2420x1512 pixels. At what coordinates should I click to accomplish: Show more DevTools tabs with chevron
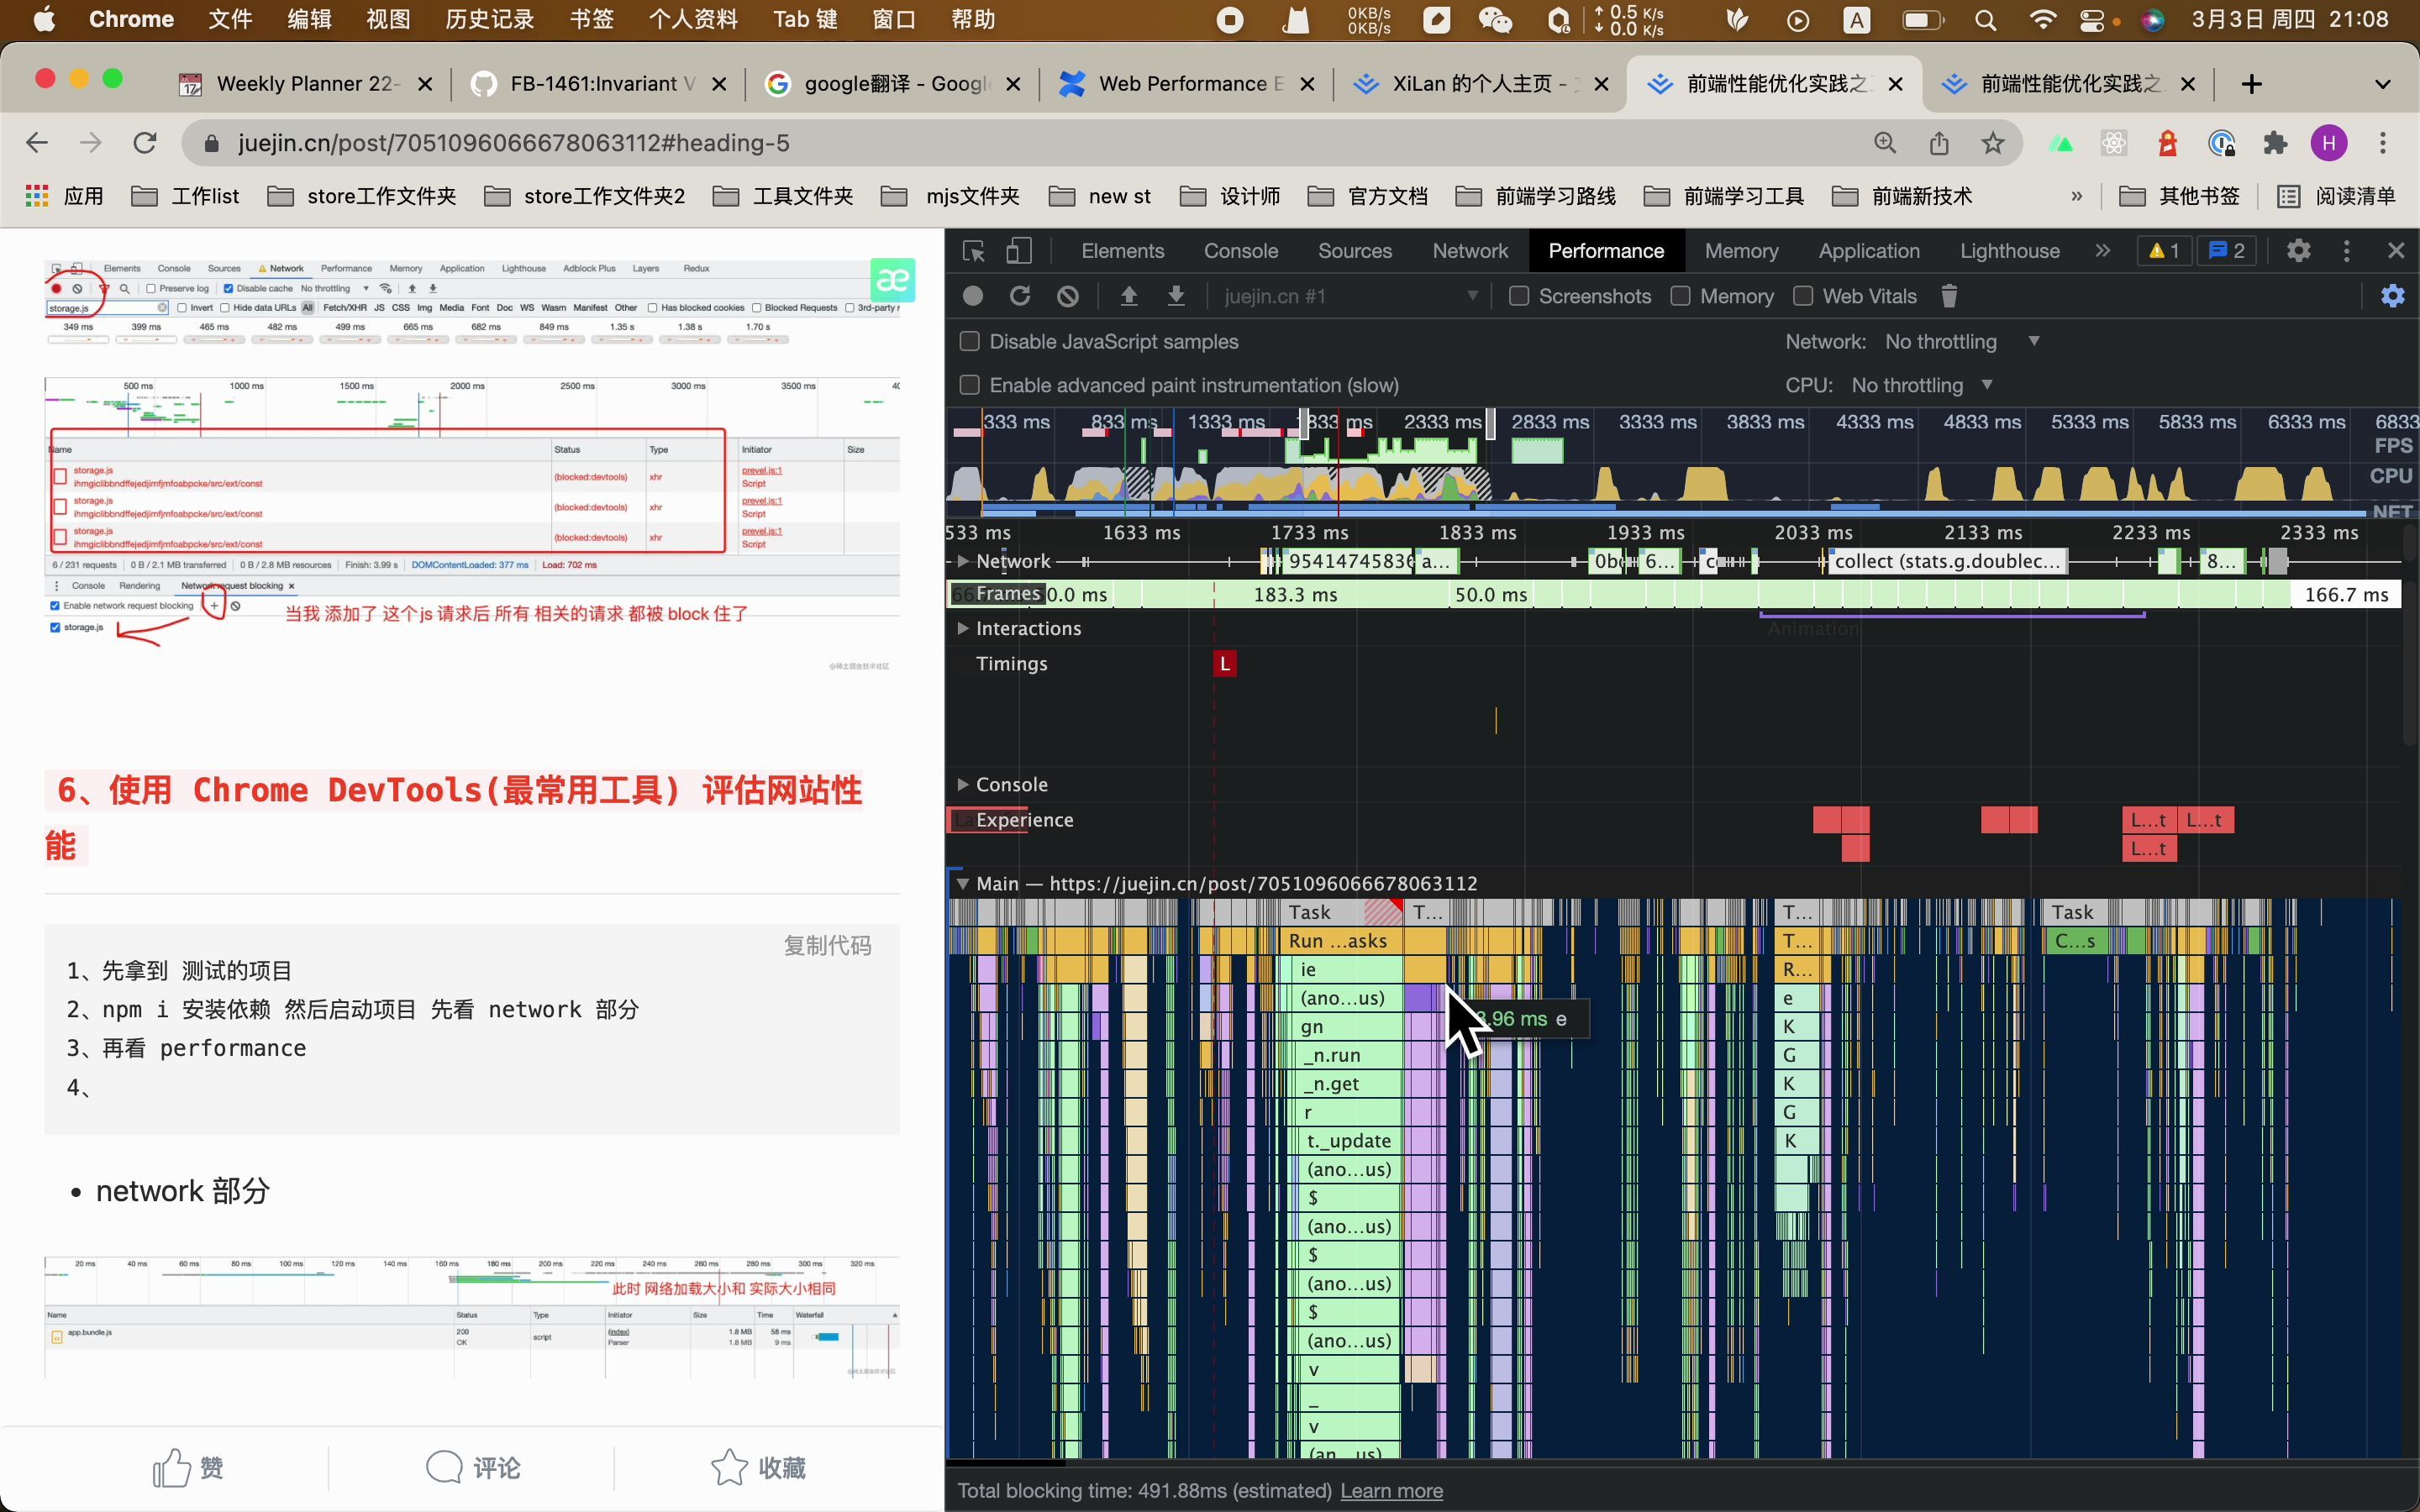tap(2102, 251)
